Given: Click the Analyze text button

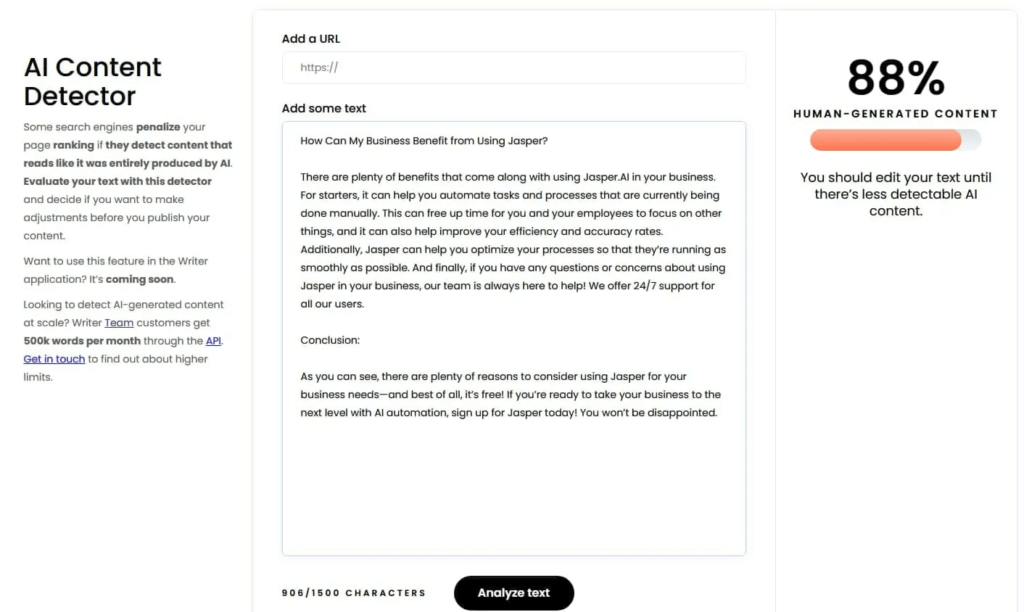Looking at the screenshot, I should (513, 592).
